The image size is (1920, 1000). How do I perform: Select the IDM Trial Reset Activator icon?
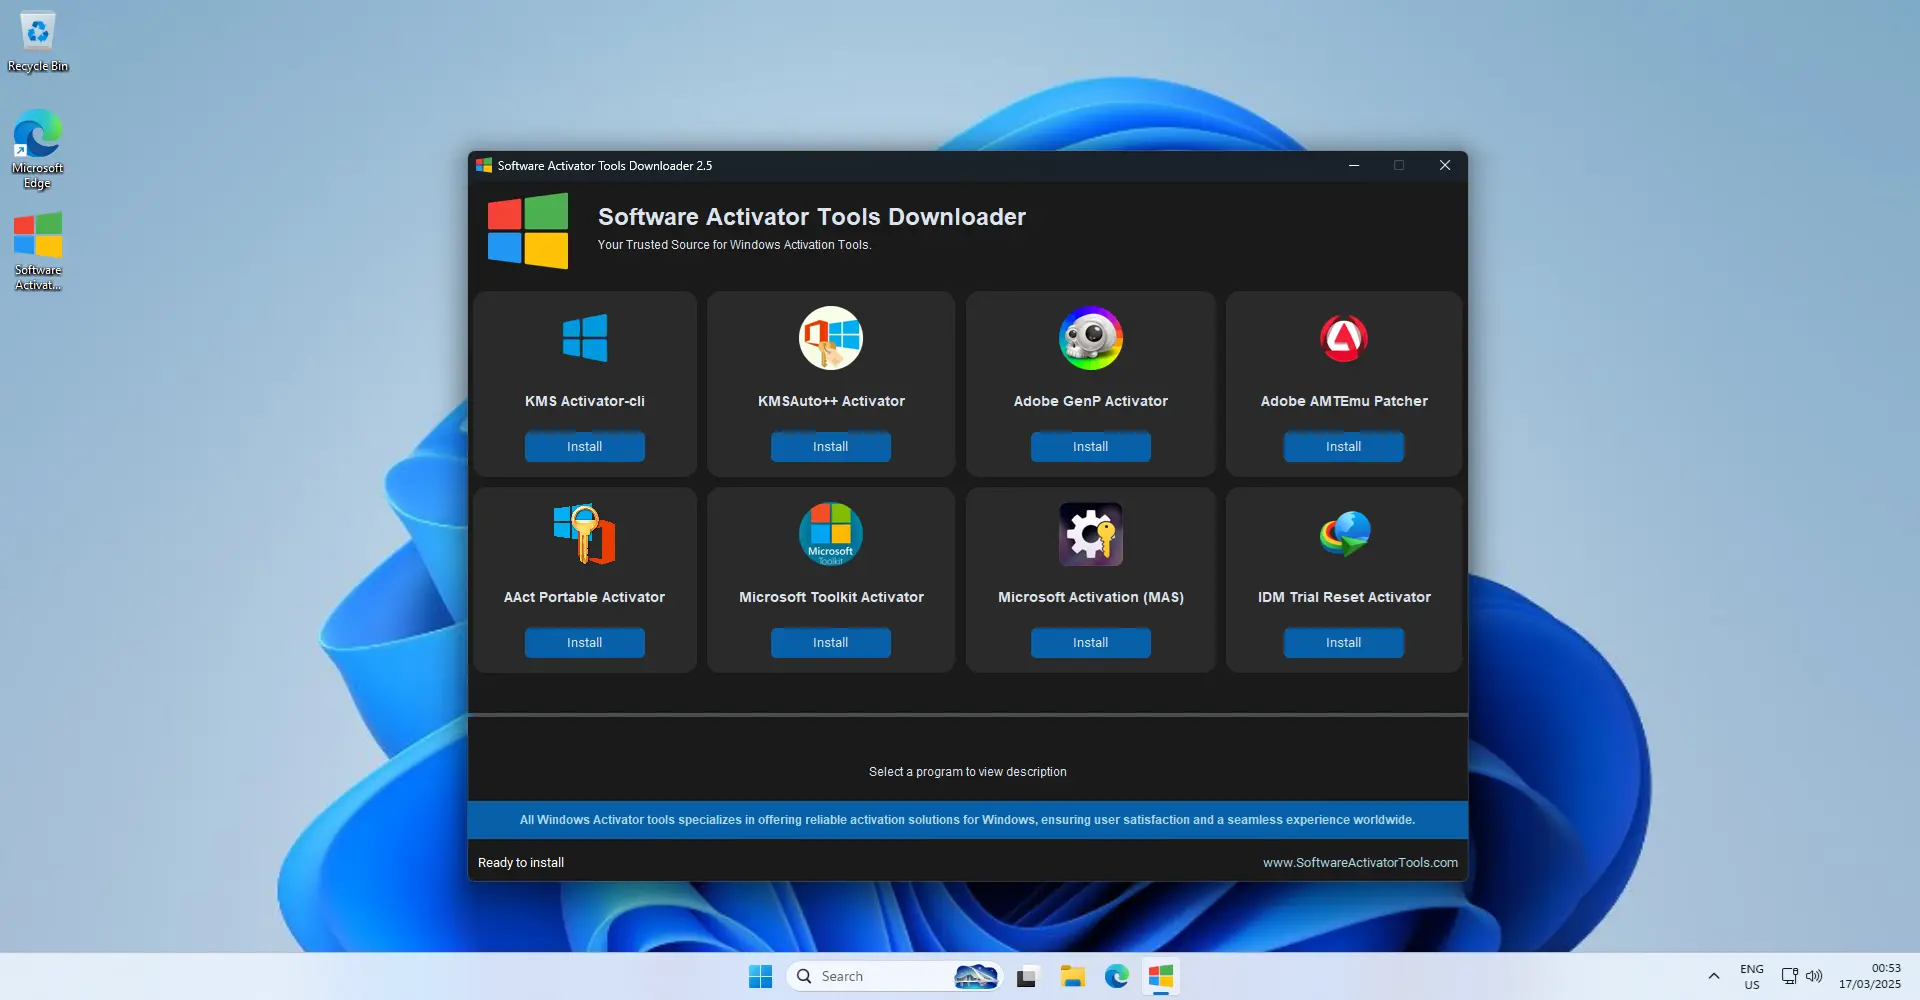1343,534
